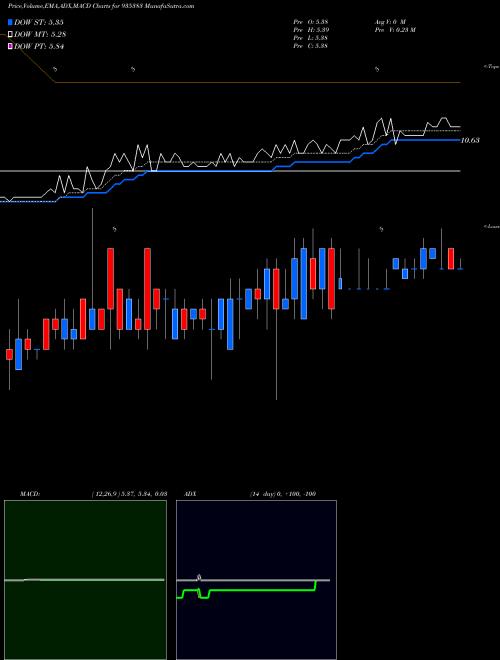Click the white DOW MT legend swatch
The width and height of the screenshot is (500, 660).
[x=11, y=35]
